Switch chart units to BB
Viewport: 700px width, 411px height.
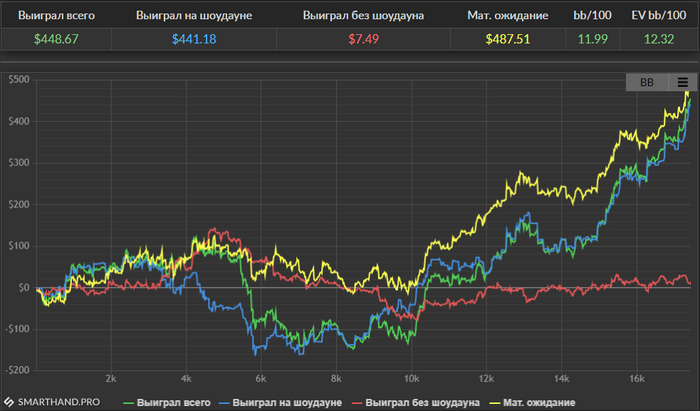647,82
